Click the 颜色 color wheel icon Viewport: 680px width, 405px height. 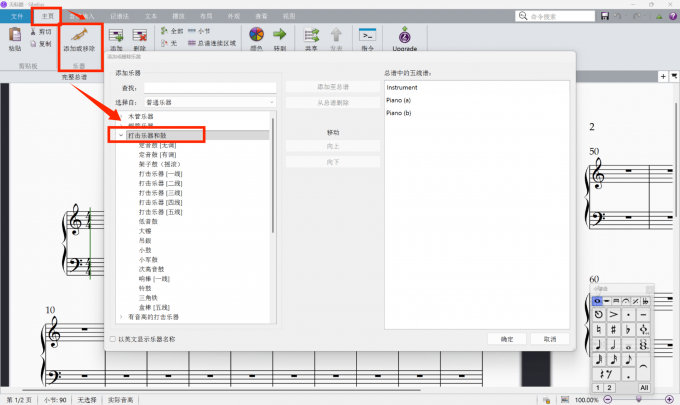(x=256, y=34)
